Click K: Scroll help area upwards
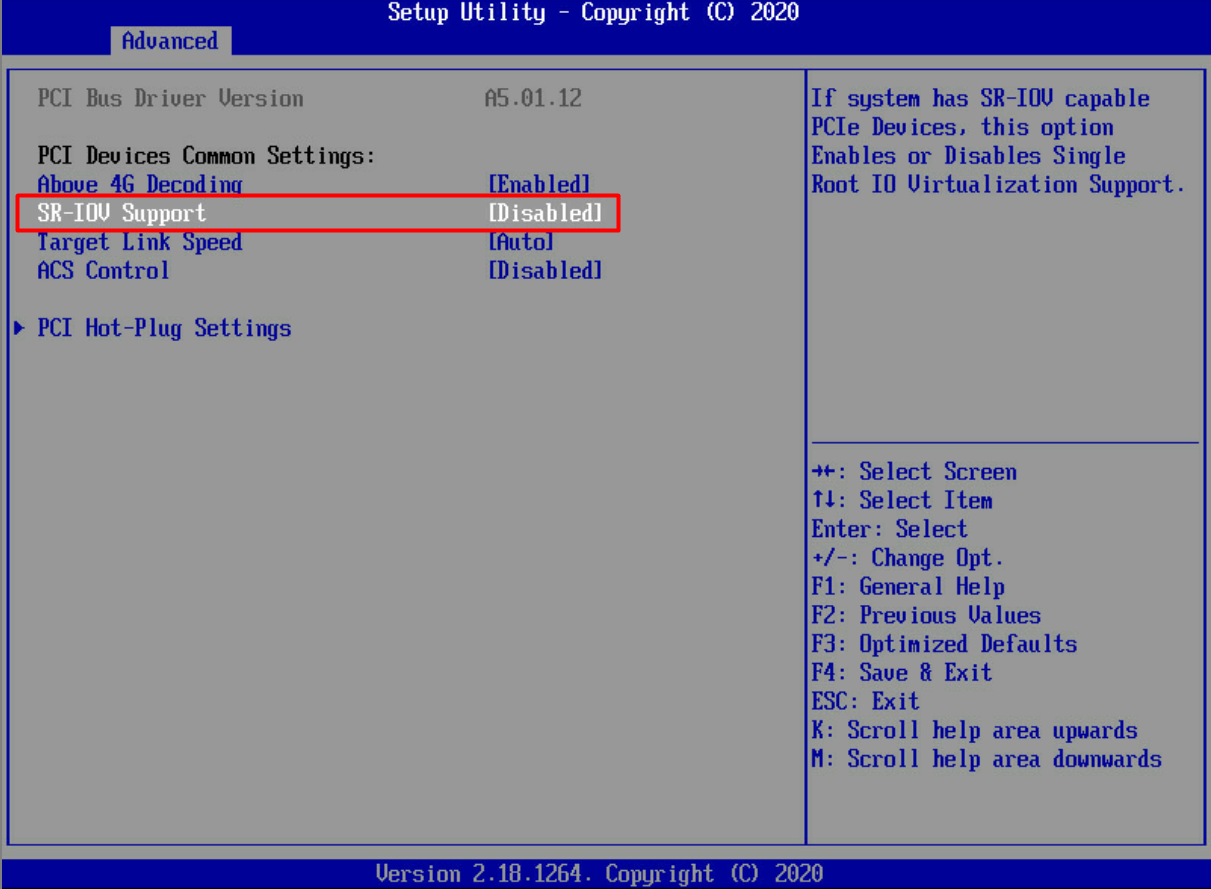Screen dimensions: 1211x889 click(x=974, y=730)
